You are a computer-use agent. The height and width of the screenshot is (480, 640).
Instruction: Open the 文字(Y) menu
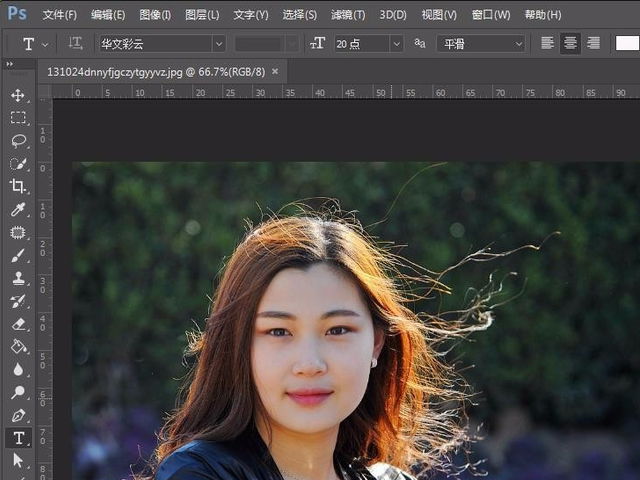click(x=251, y=15)
